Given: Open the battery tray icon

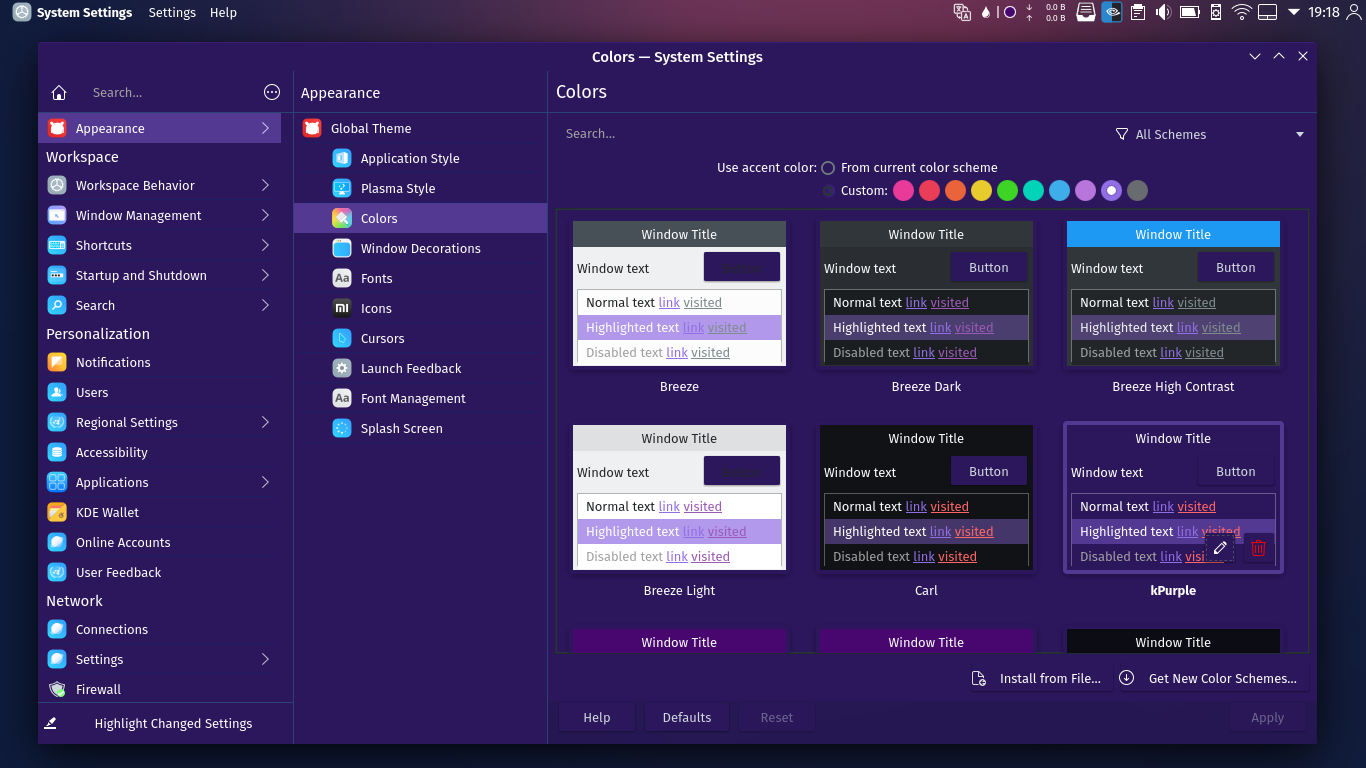Looking at the screenshot, I should [x=1189, y=12].
